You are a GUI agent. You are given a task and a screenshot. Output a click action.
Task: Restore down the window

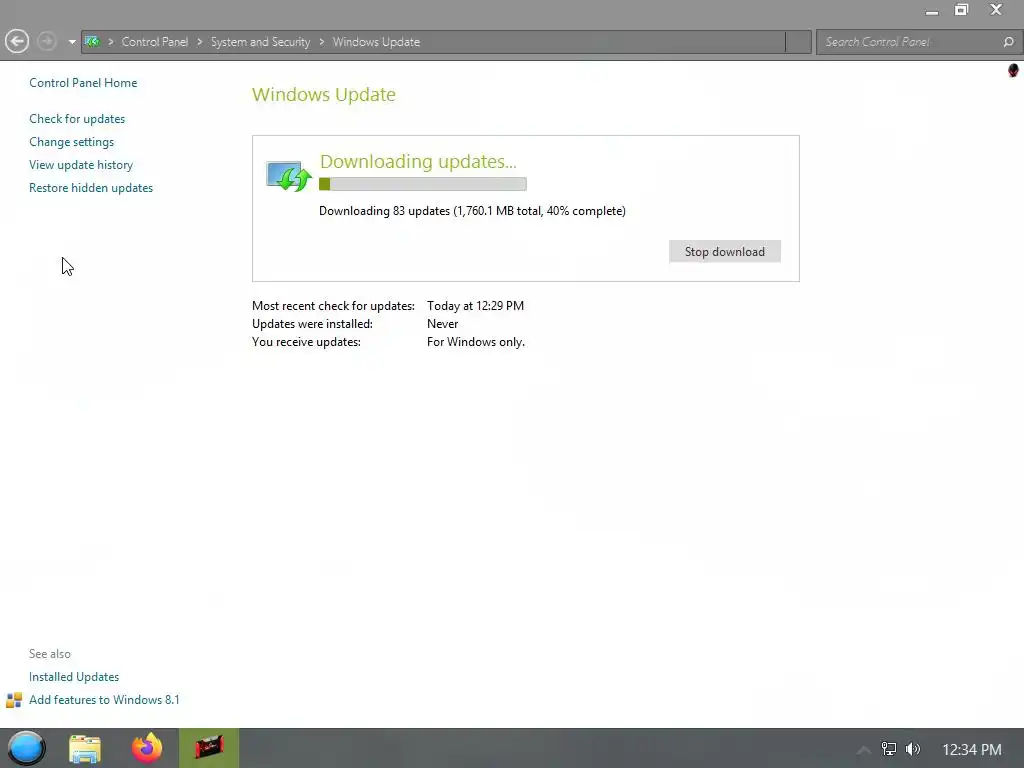961,10
